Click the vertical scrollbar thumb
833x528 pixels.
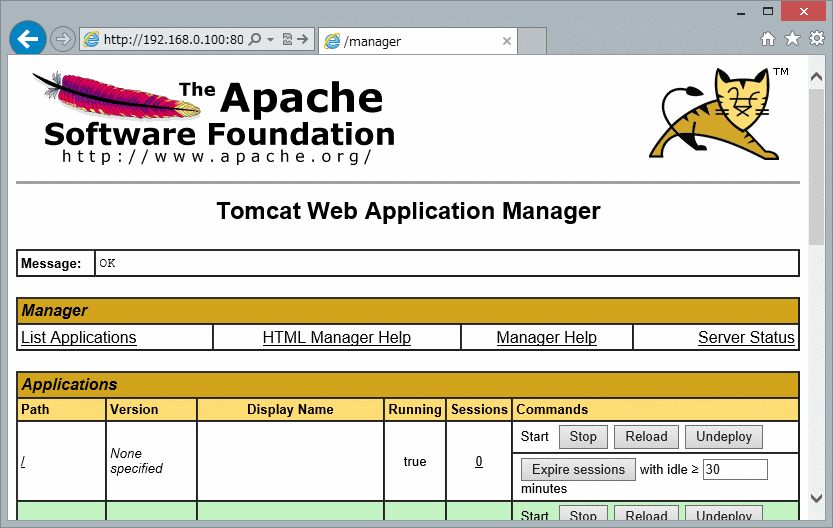coord(817,167)
